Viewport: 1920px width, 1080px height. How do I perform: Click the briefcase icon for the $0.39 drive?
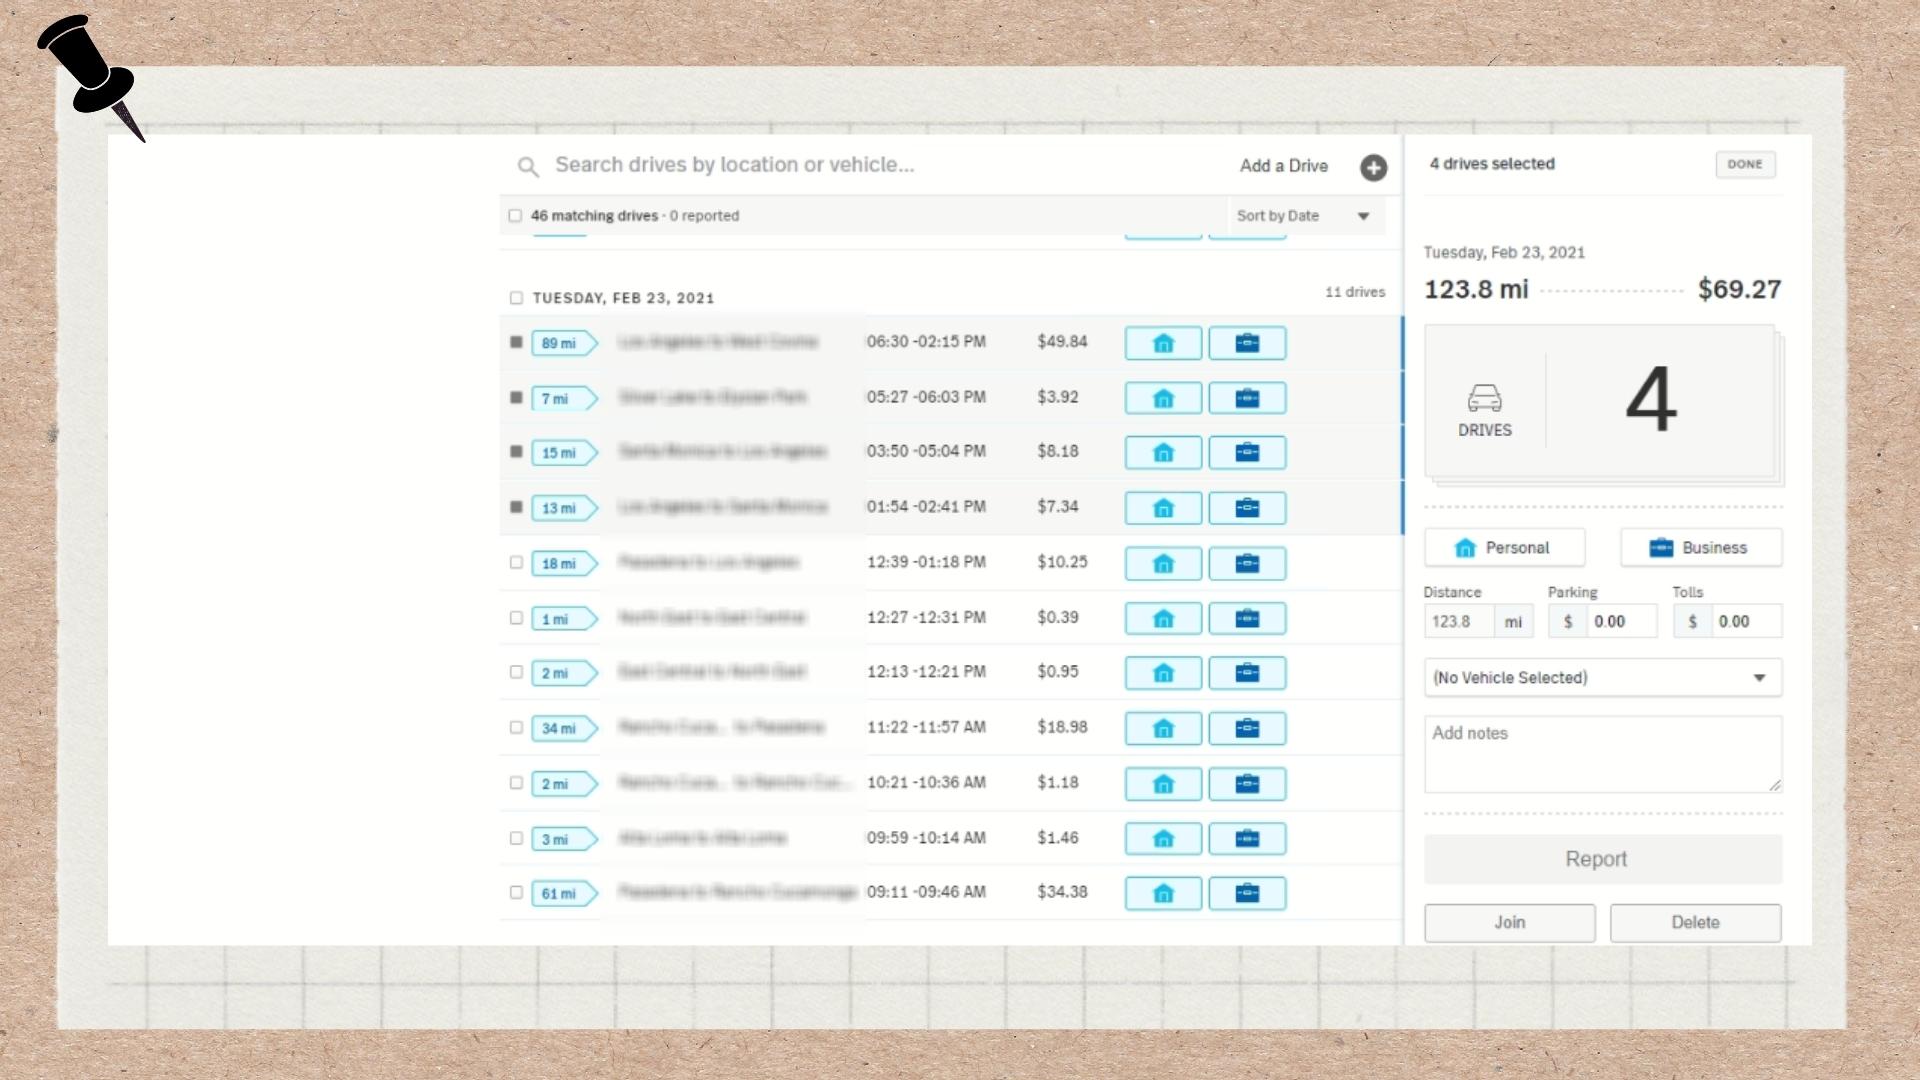[x=1247, y=618]
